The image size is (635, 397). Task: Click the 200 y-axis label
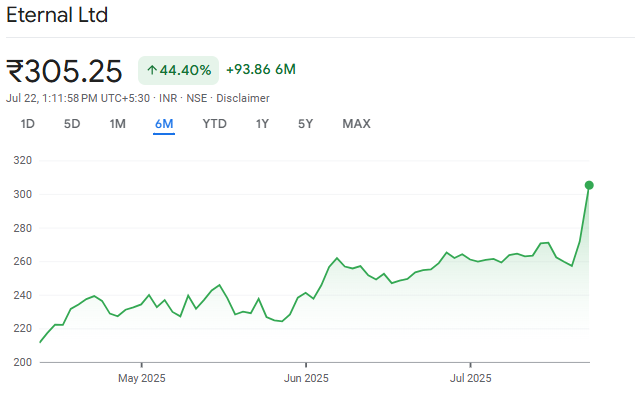pyautogui.click(x=23, y=362)
